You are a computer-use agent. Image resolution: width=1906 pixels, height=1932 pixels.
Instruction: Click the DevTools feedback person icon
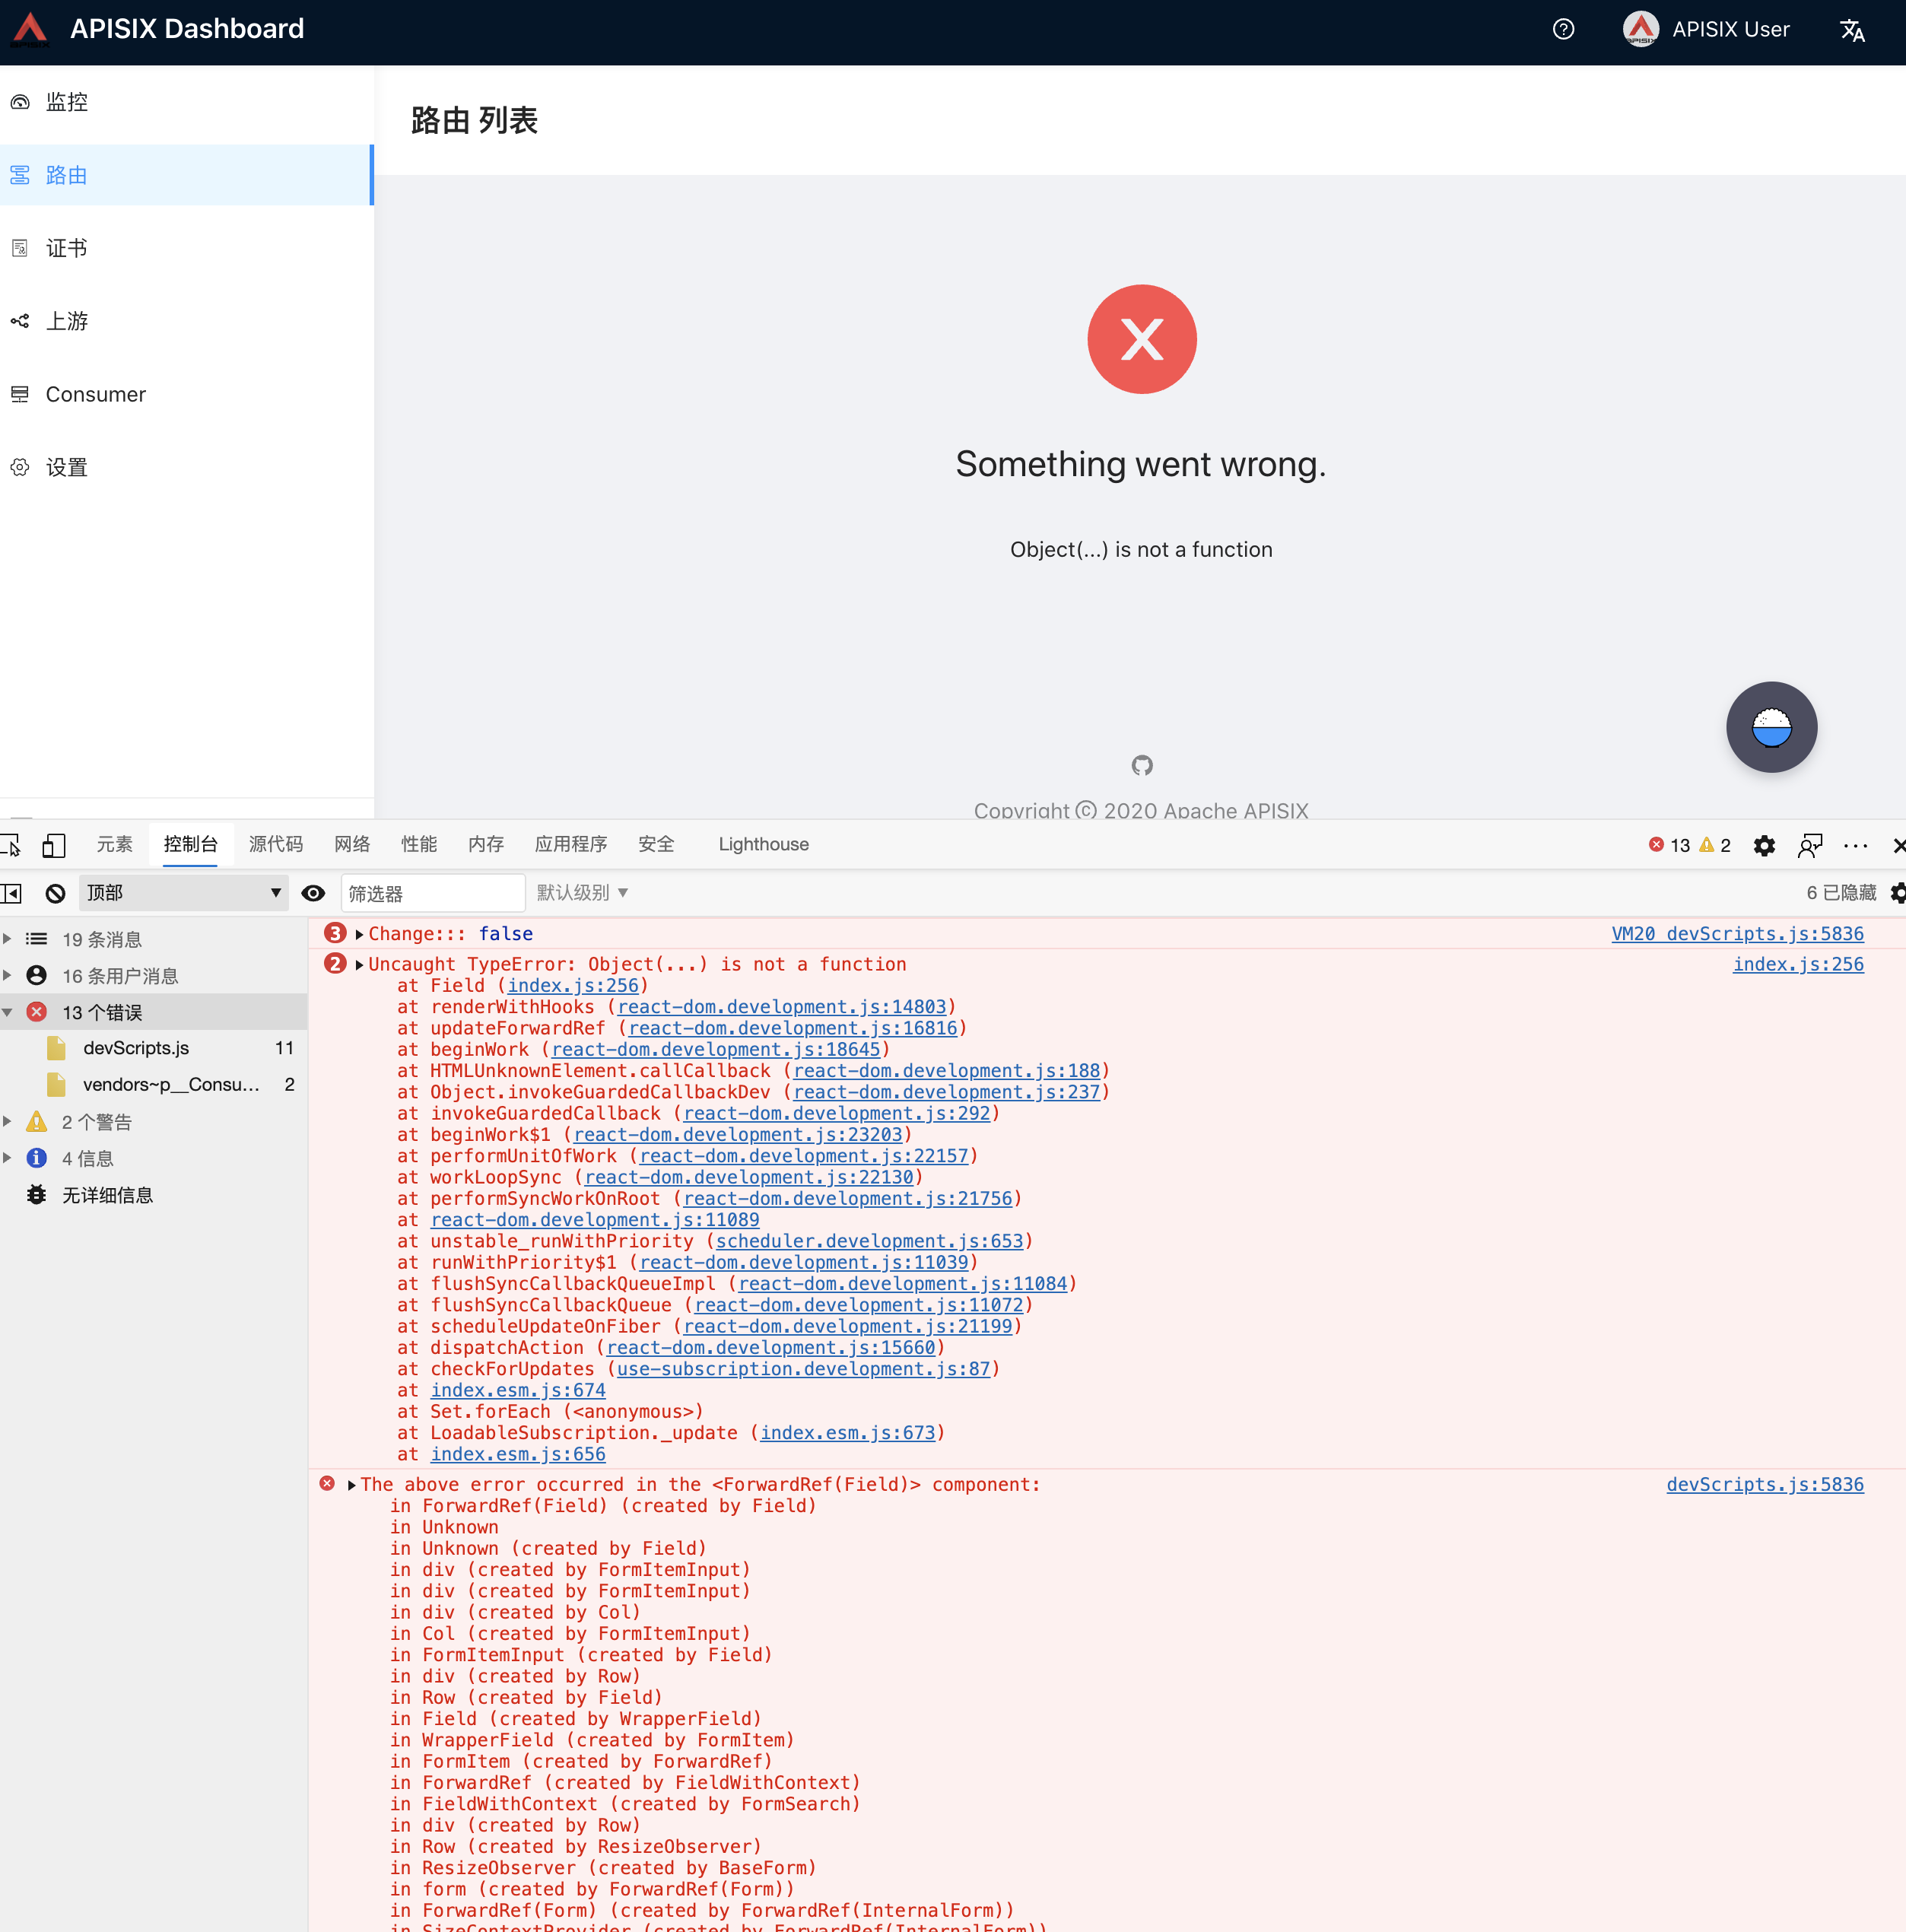(x=1809, y=845)
